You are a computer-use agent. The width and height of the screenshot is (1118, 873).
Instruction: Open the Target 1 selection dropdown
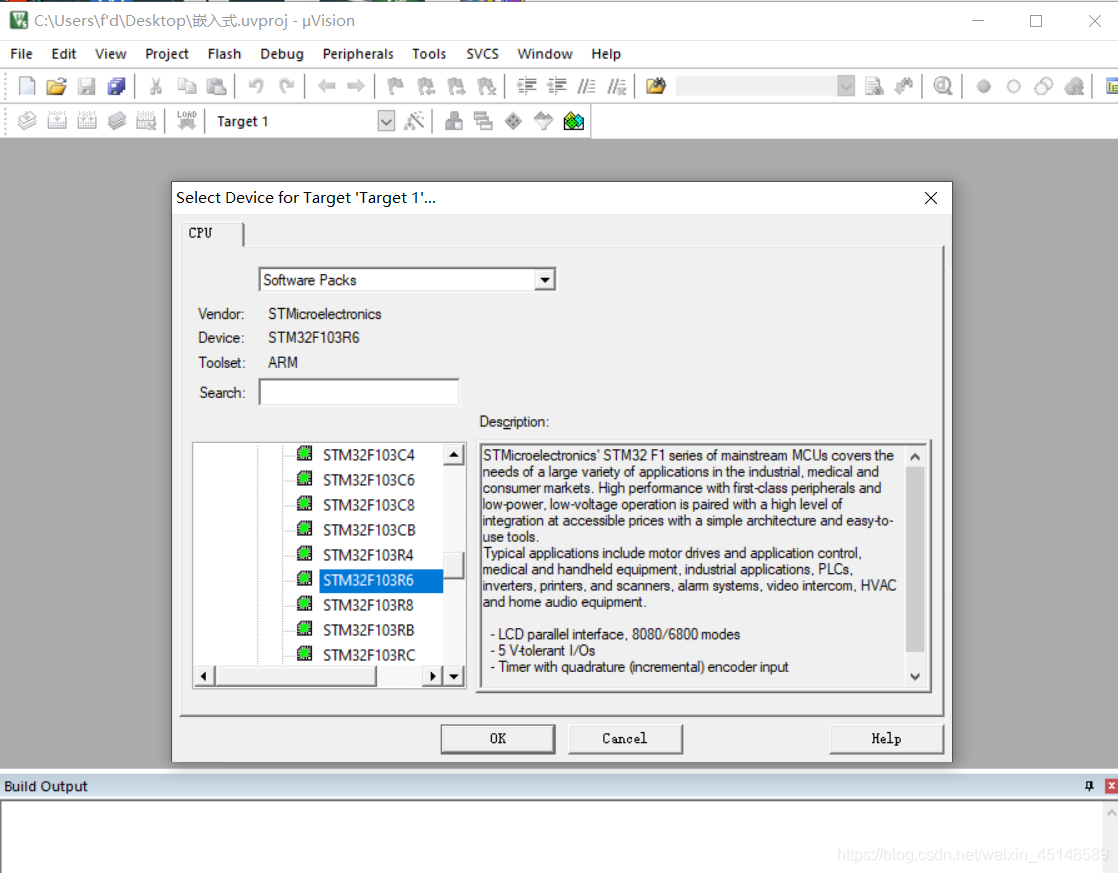click(x=386, y=121)
